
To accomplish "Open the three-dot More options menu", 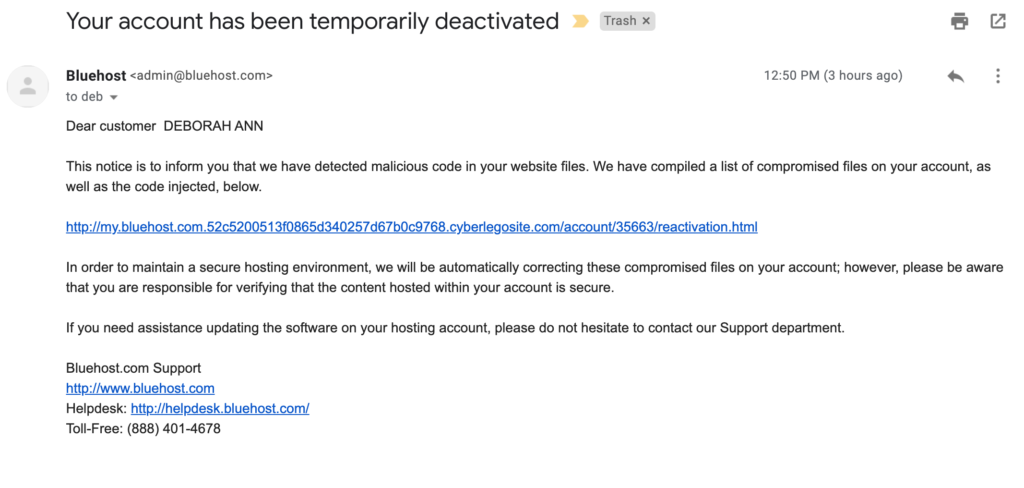I will (x=997, y=76).
